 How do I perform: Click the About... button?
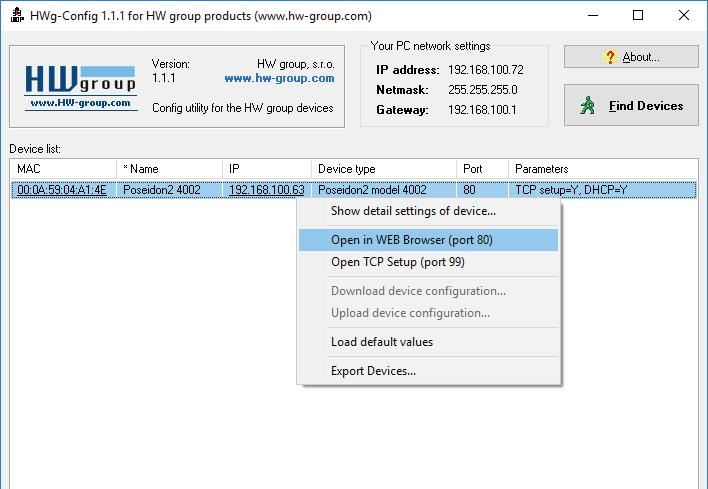[x=631, y=57]
